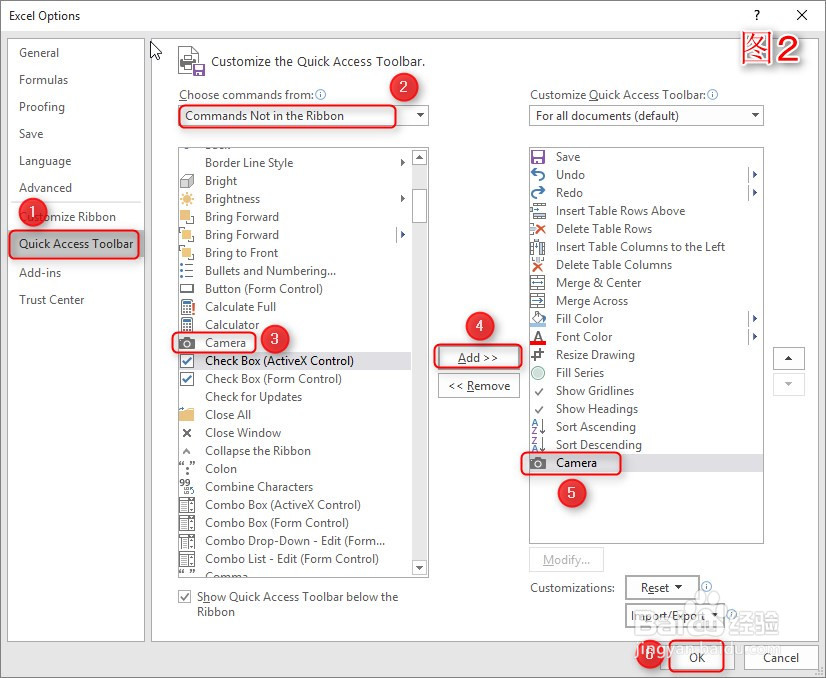
Task: Click the Combine Characters icon
Action: click(x=187, y=487)
